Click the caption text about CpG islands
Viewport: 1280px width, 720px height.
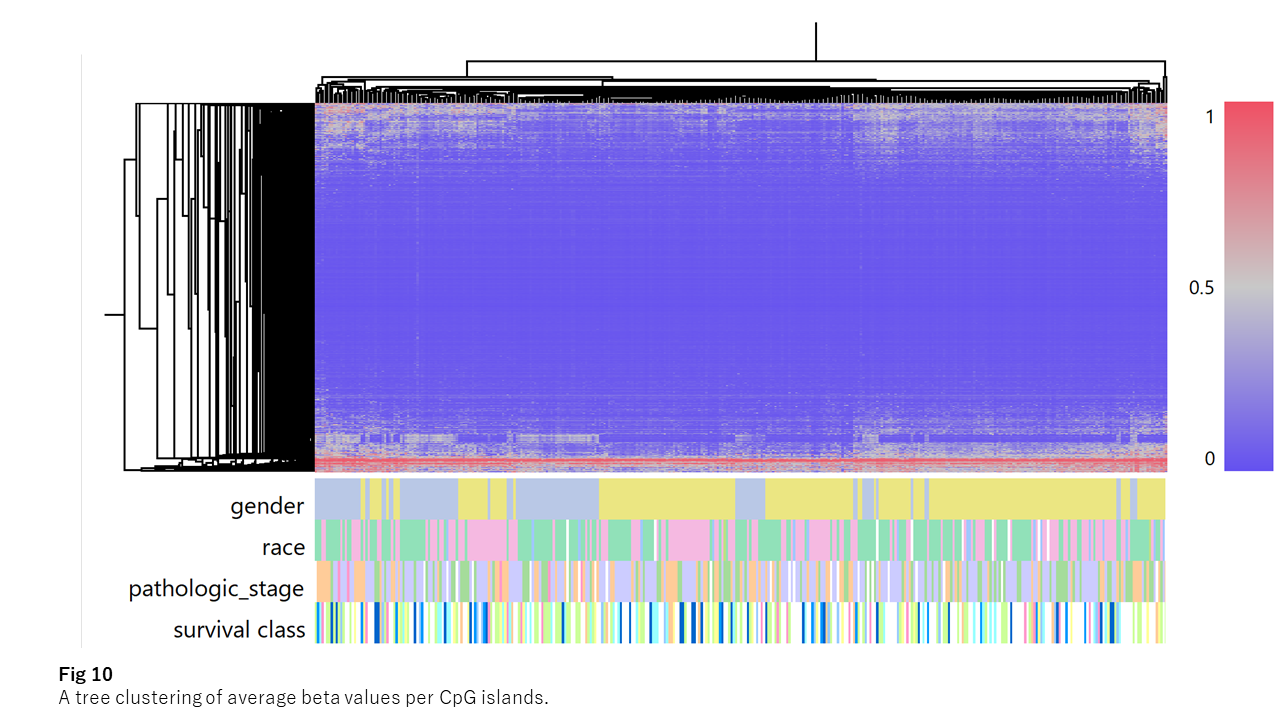tap(303, 697)
